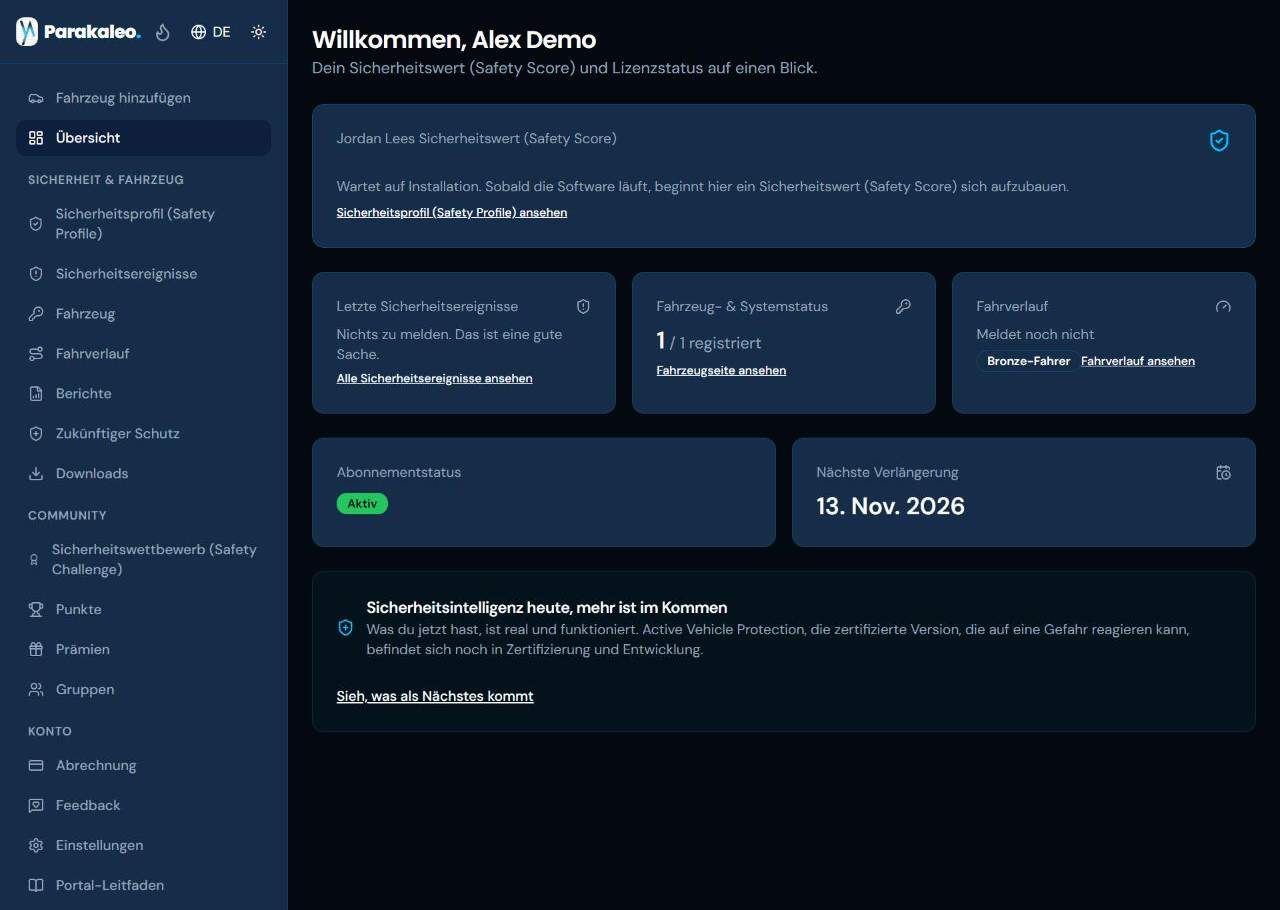This screenshot has height=910, width=1280.
Task: Click the renewal date 13. Nov. 2026
Action: [x=891, y=506]
